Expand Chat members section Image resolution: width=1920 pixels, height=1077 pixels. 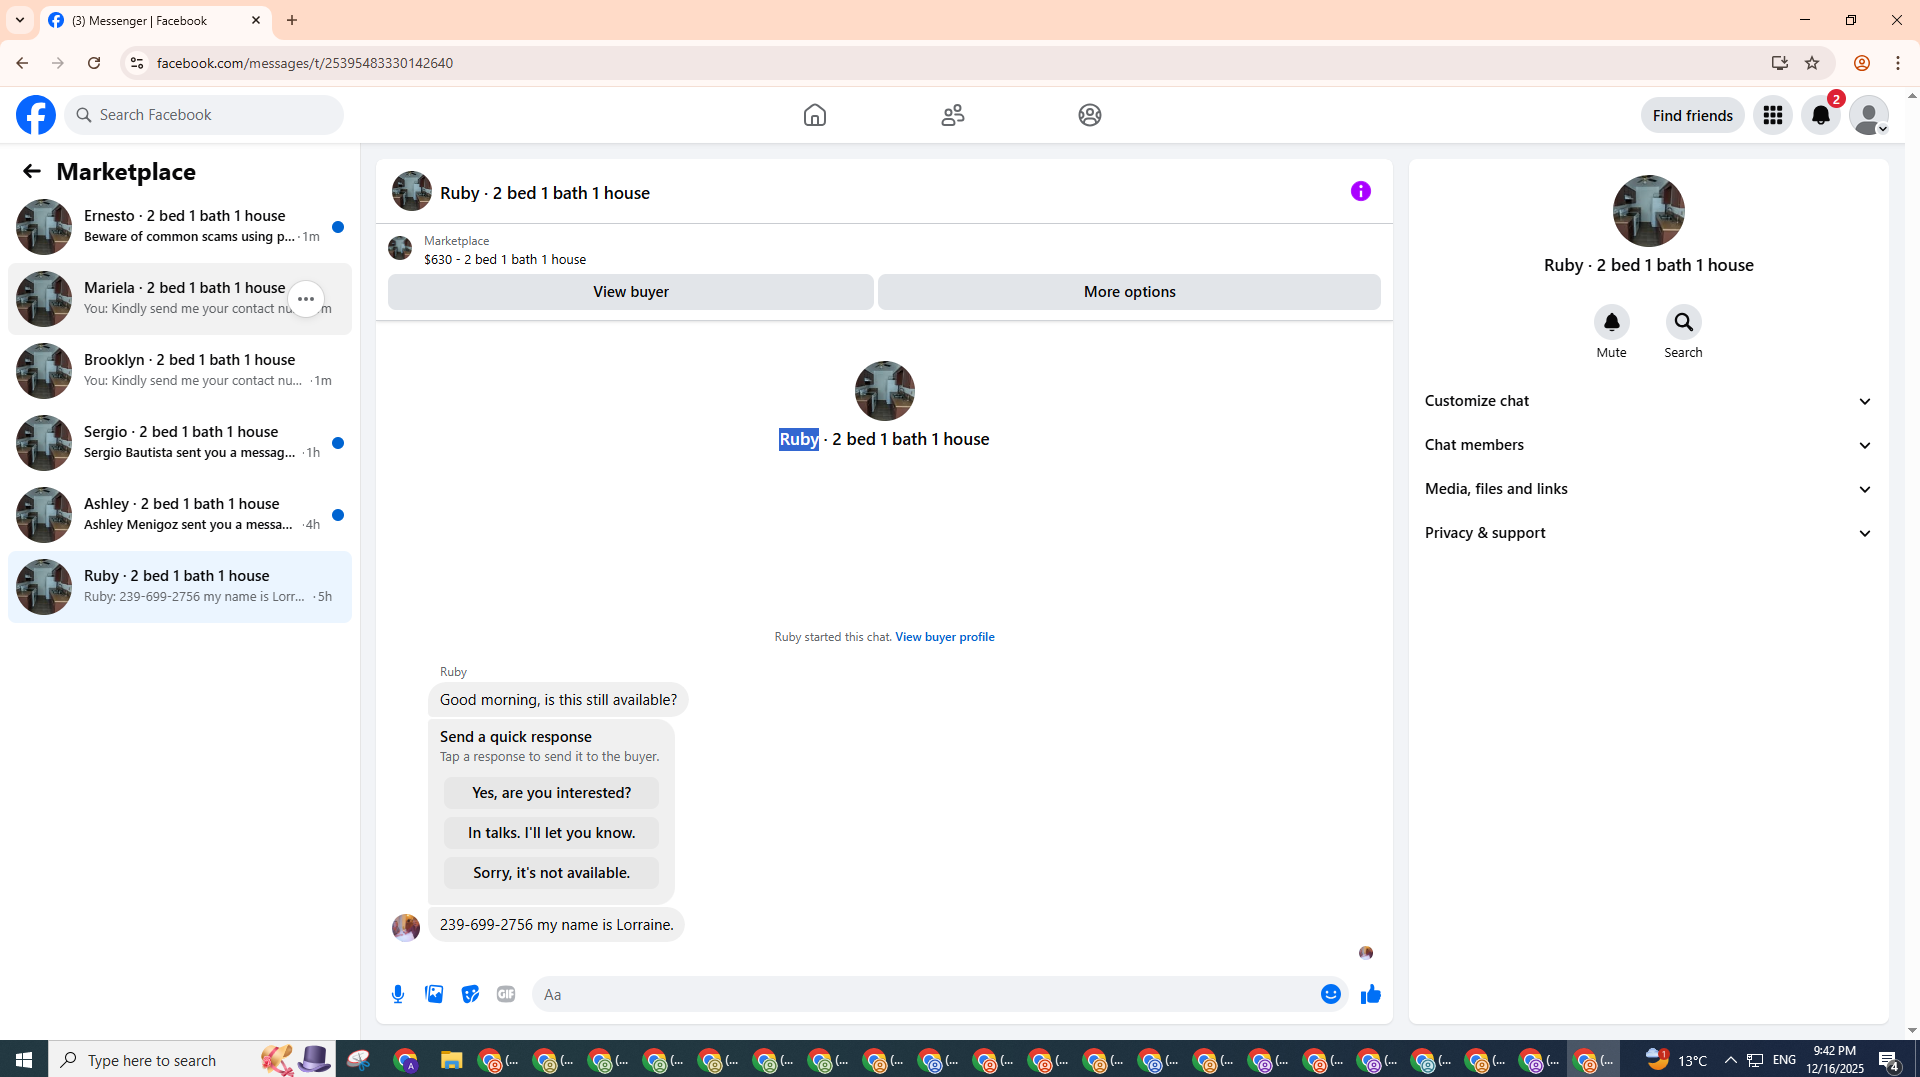click(1649, 445)
